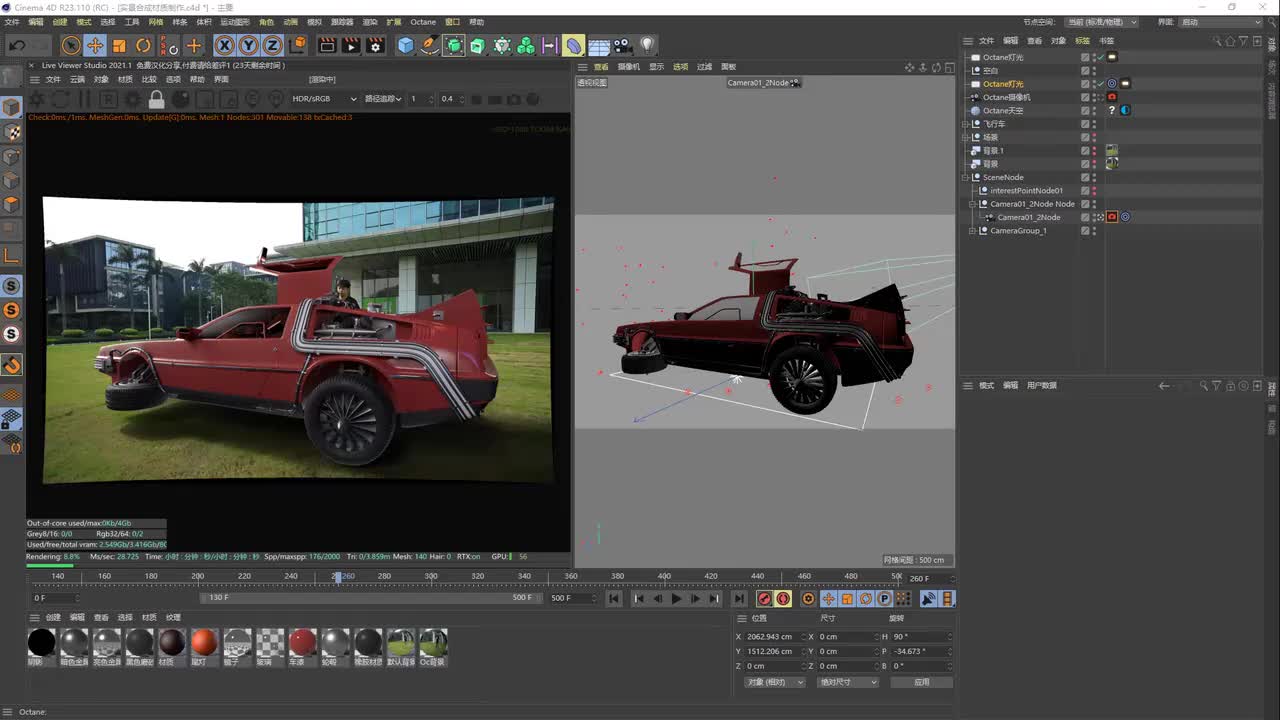This screenshot has width=1280, height=720.
Task: Toggle X-axis lock button
Action: point(224,45)
